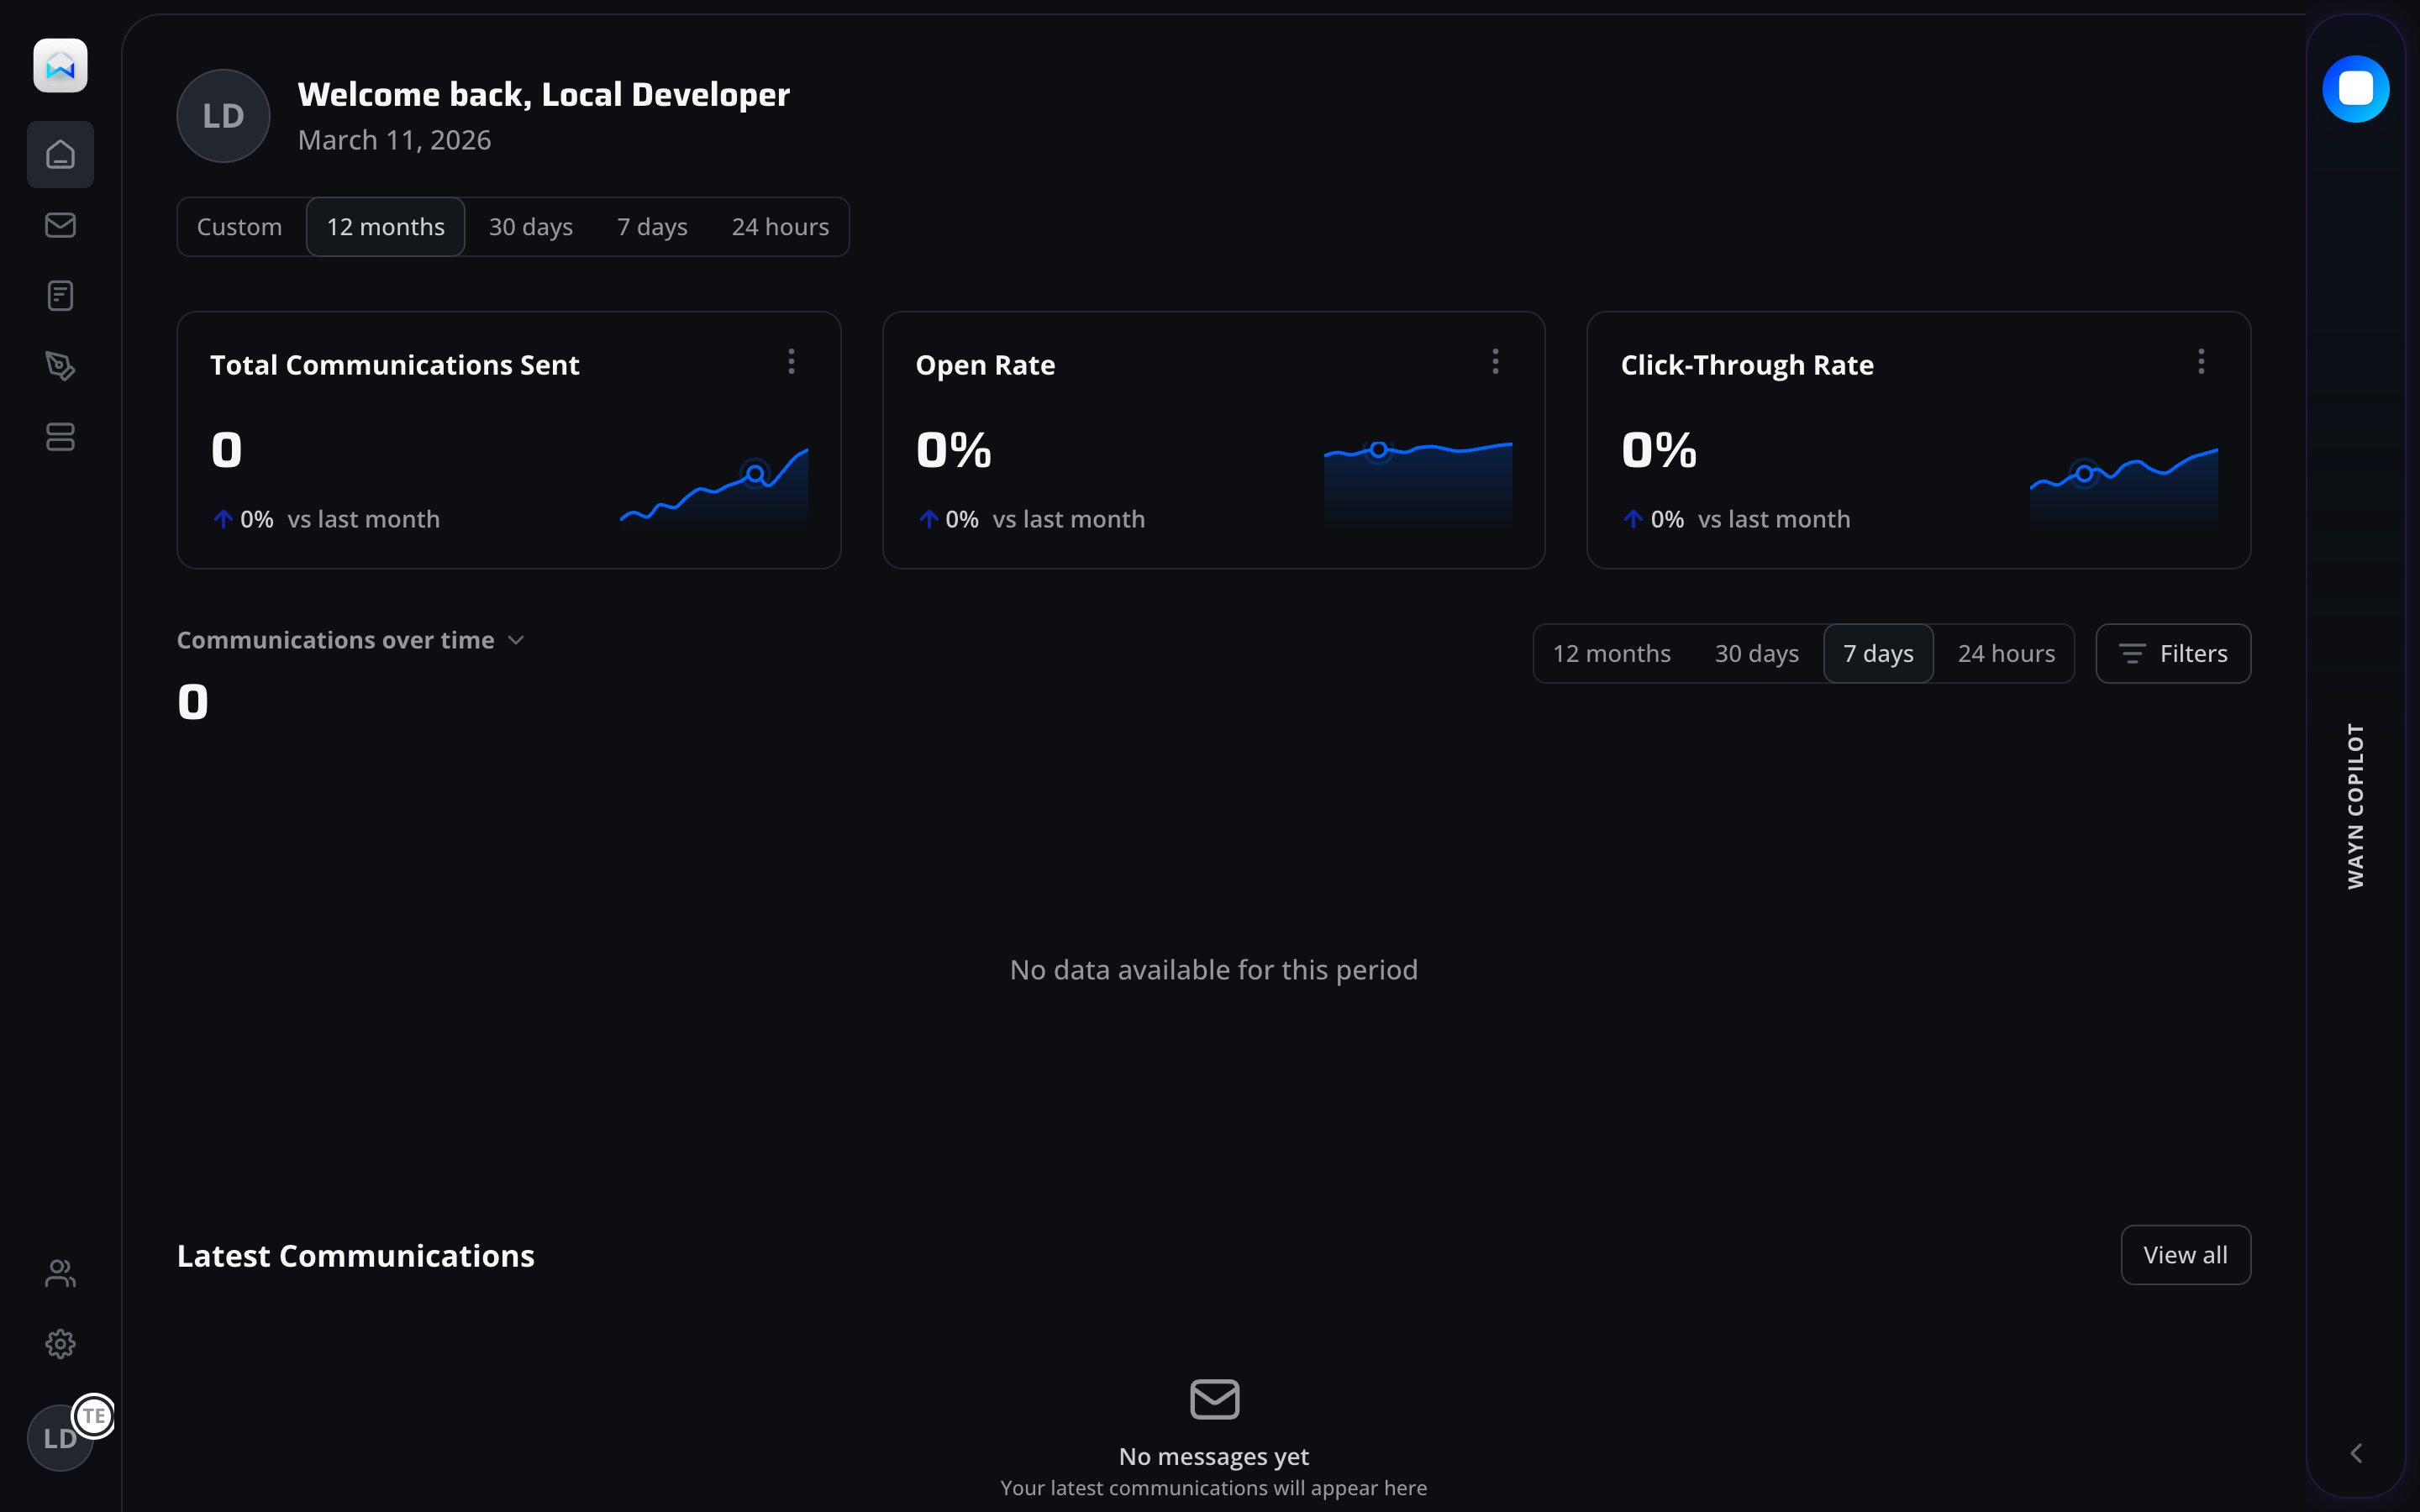The width and height of the screenshot is (2420, 1512).
Task: Open the Pen tool sidebar section
Action: [x=60, y=366]
